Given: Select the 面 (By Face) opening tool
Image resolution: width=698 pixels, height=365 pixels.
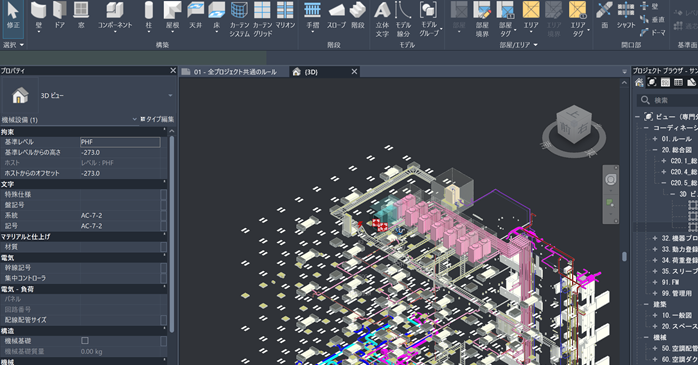Looking at the screenshot, I should coord(605,16).
